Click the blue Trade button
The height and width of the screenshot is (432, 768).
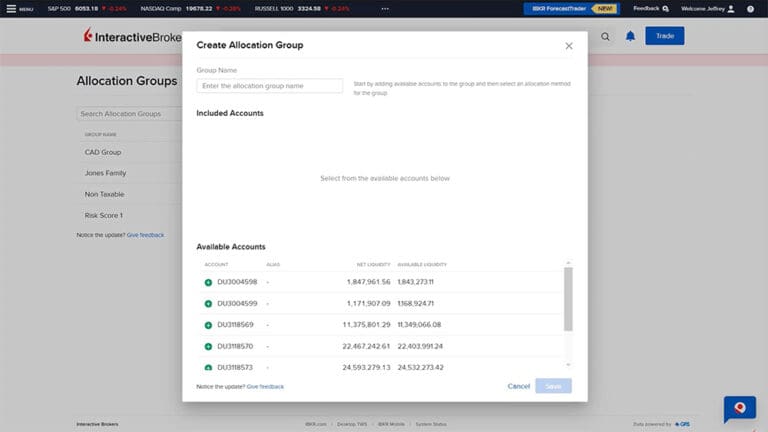coord(664,37)
